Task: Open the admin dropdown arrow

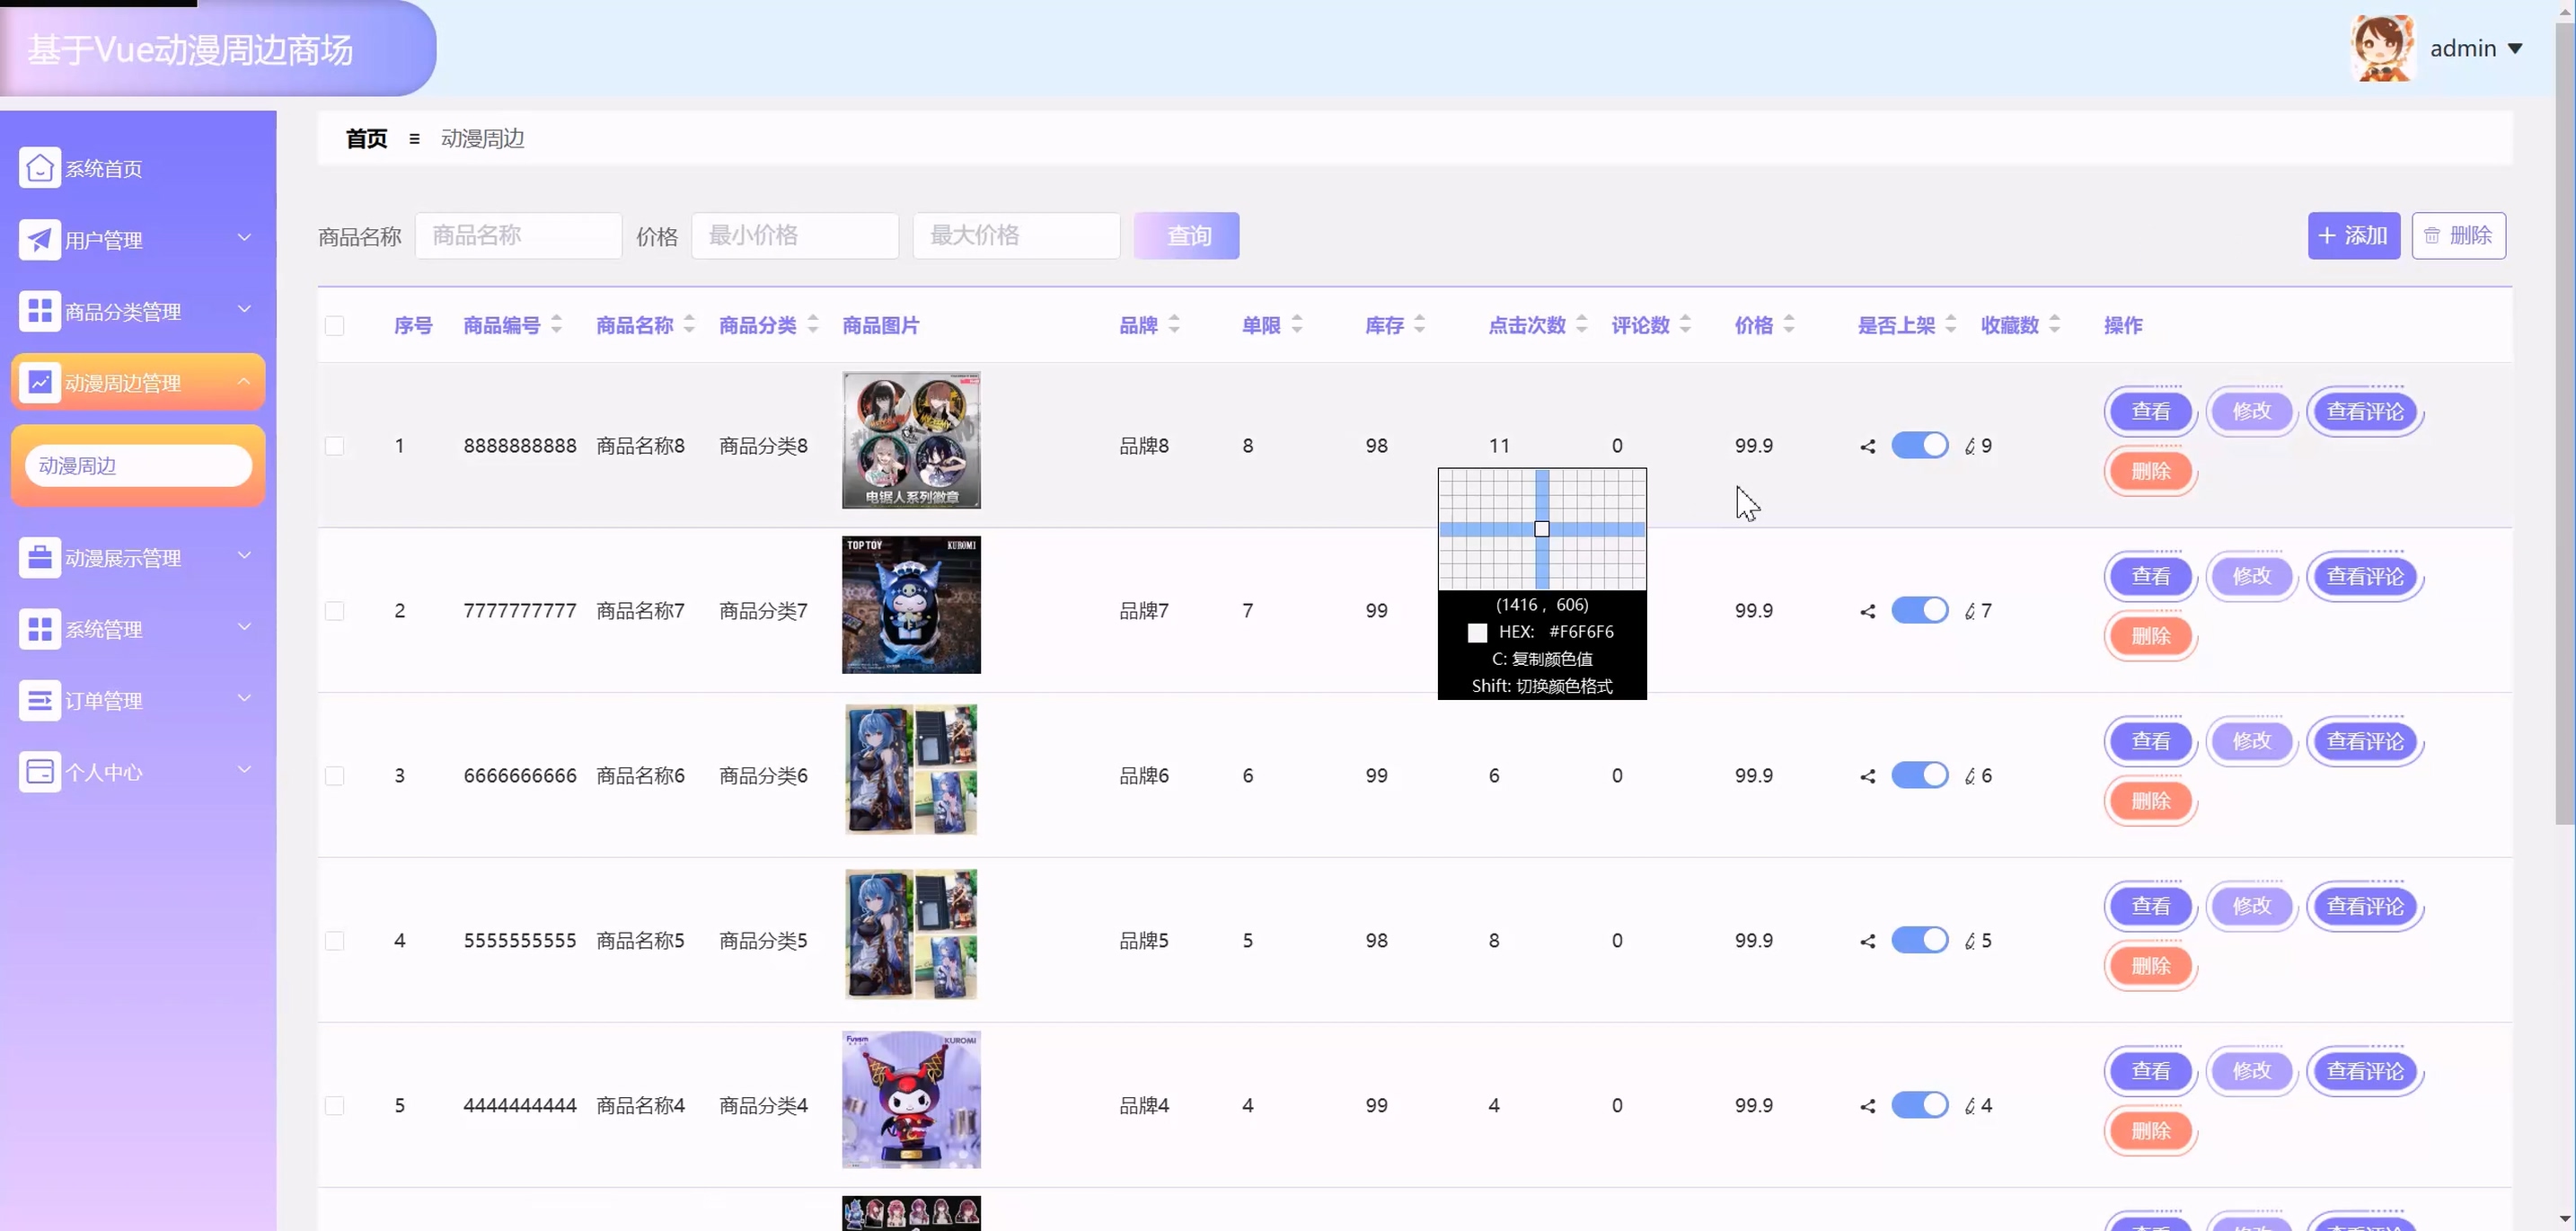Action: [2515, 49]
